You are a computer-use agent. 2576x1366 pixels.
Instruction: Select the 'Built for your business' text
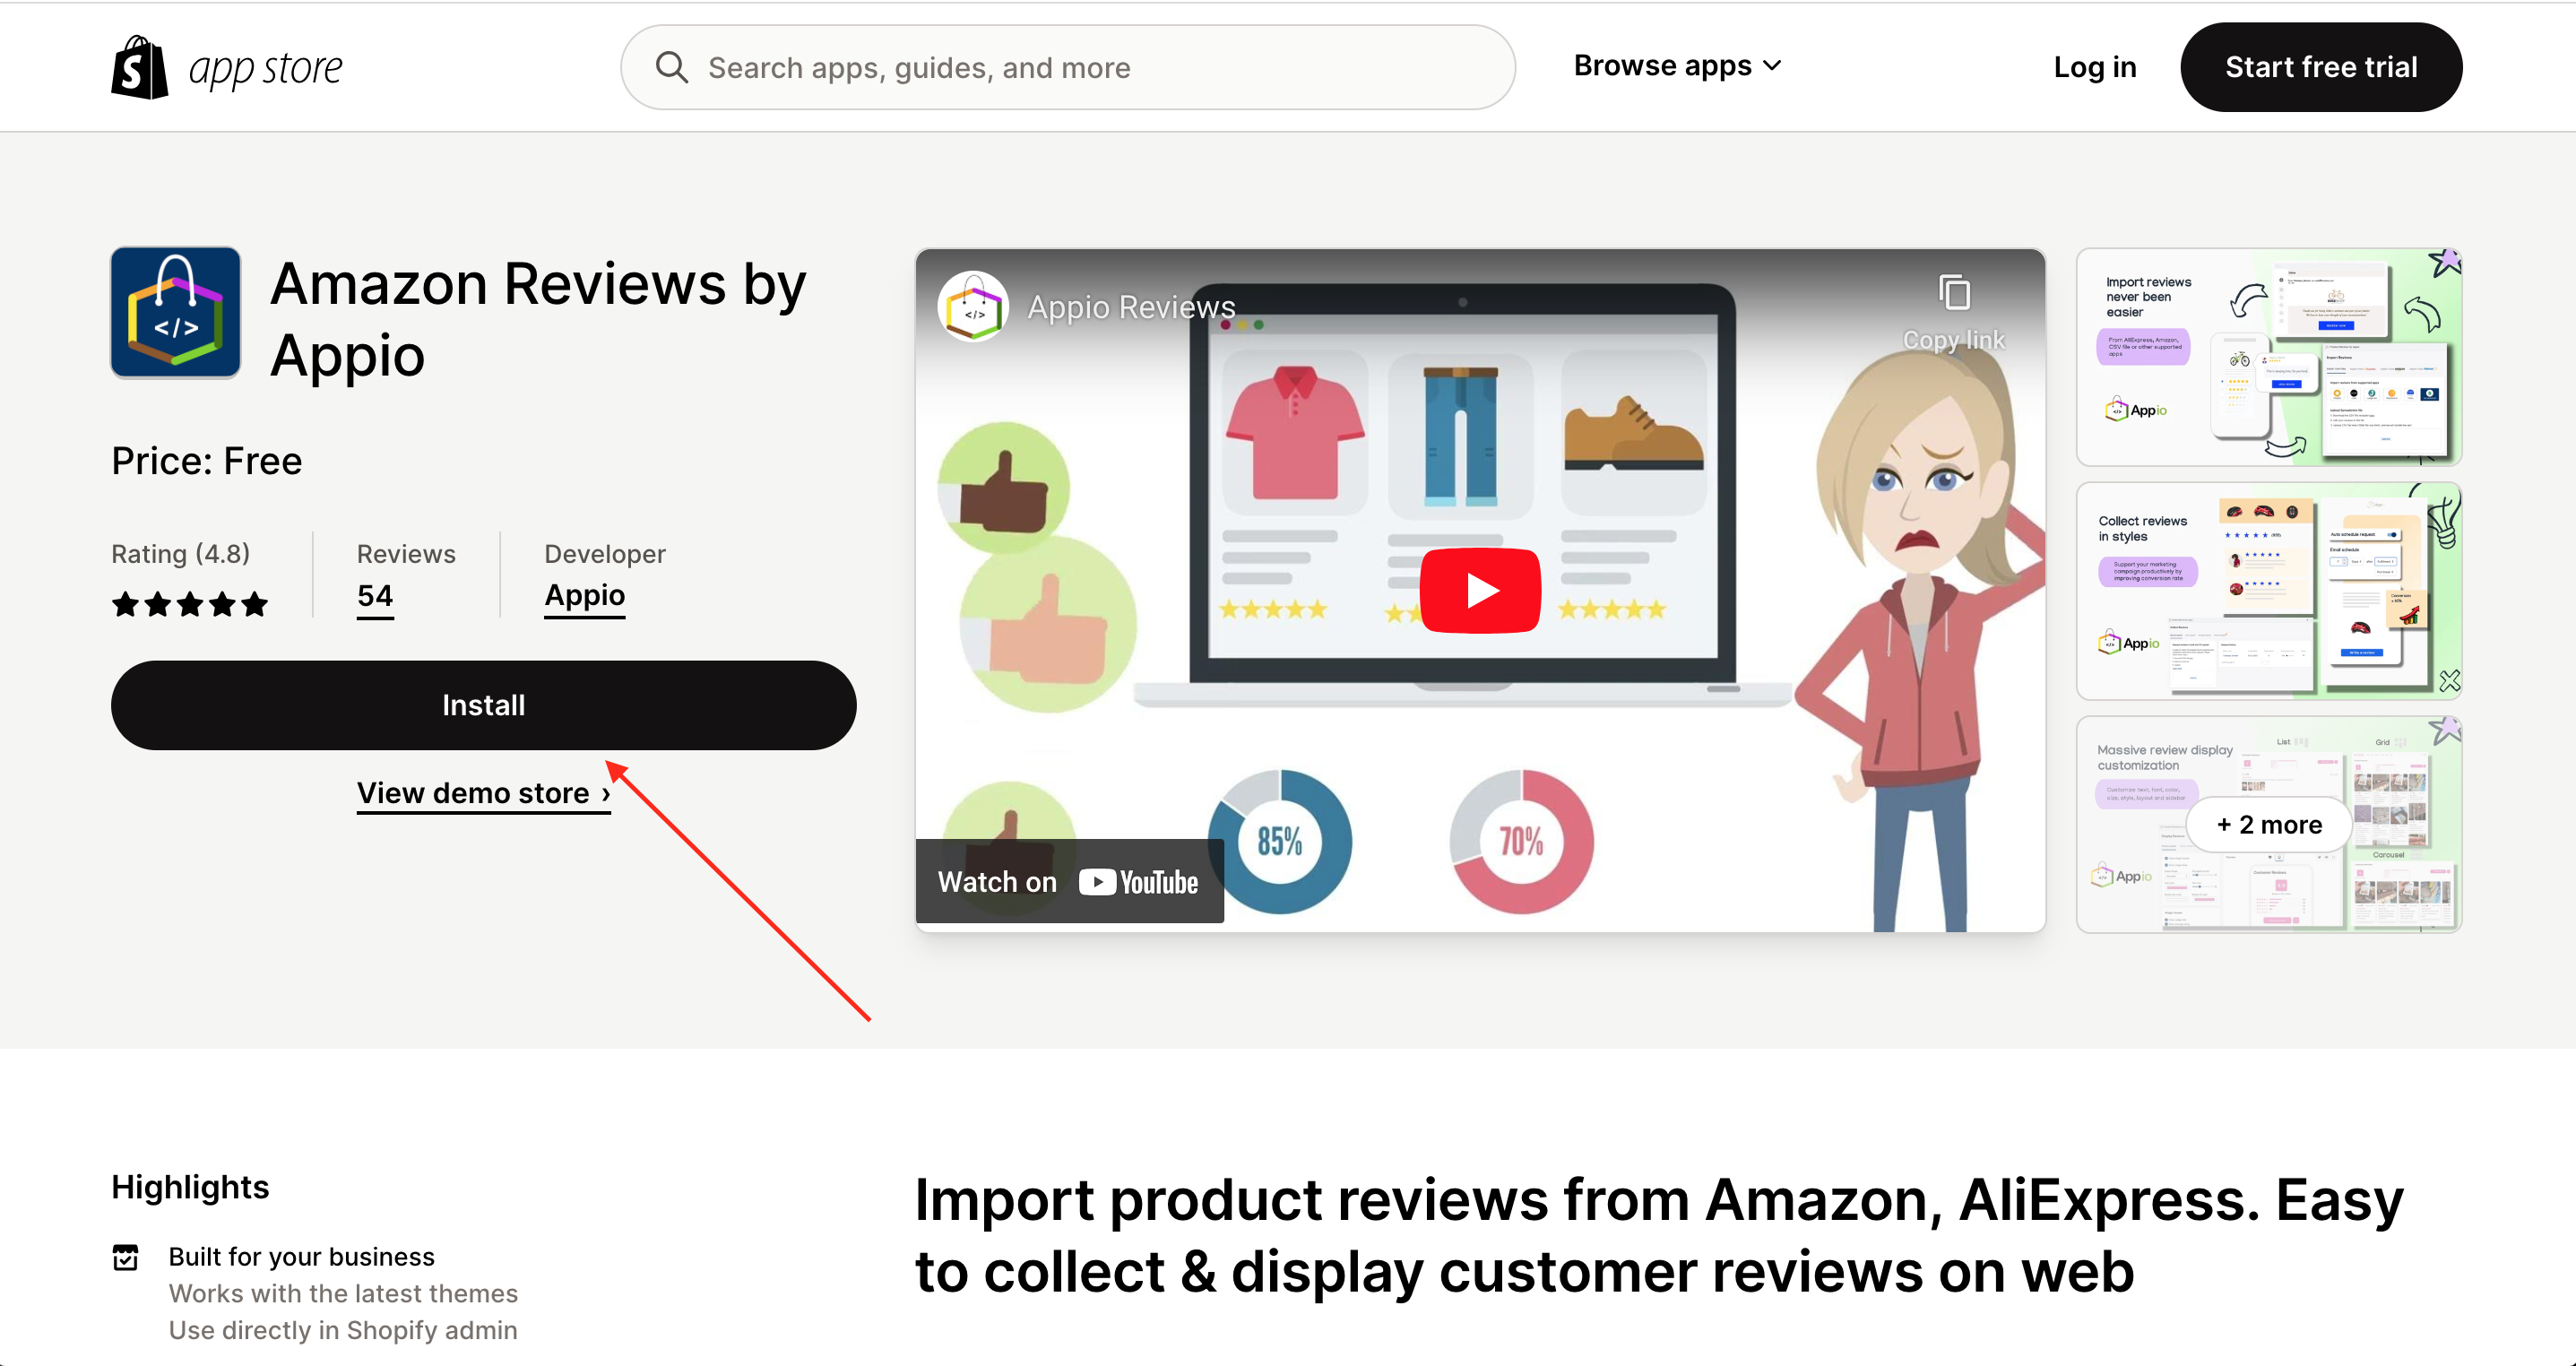point(301,1256)
